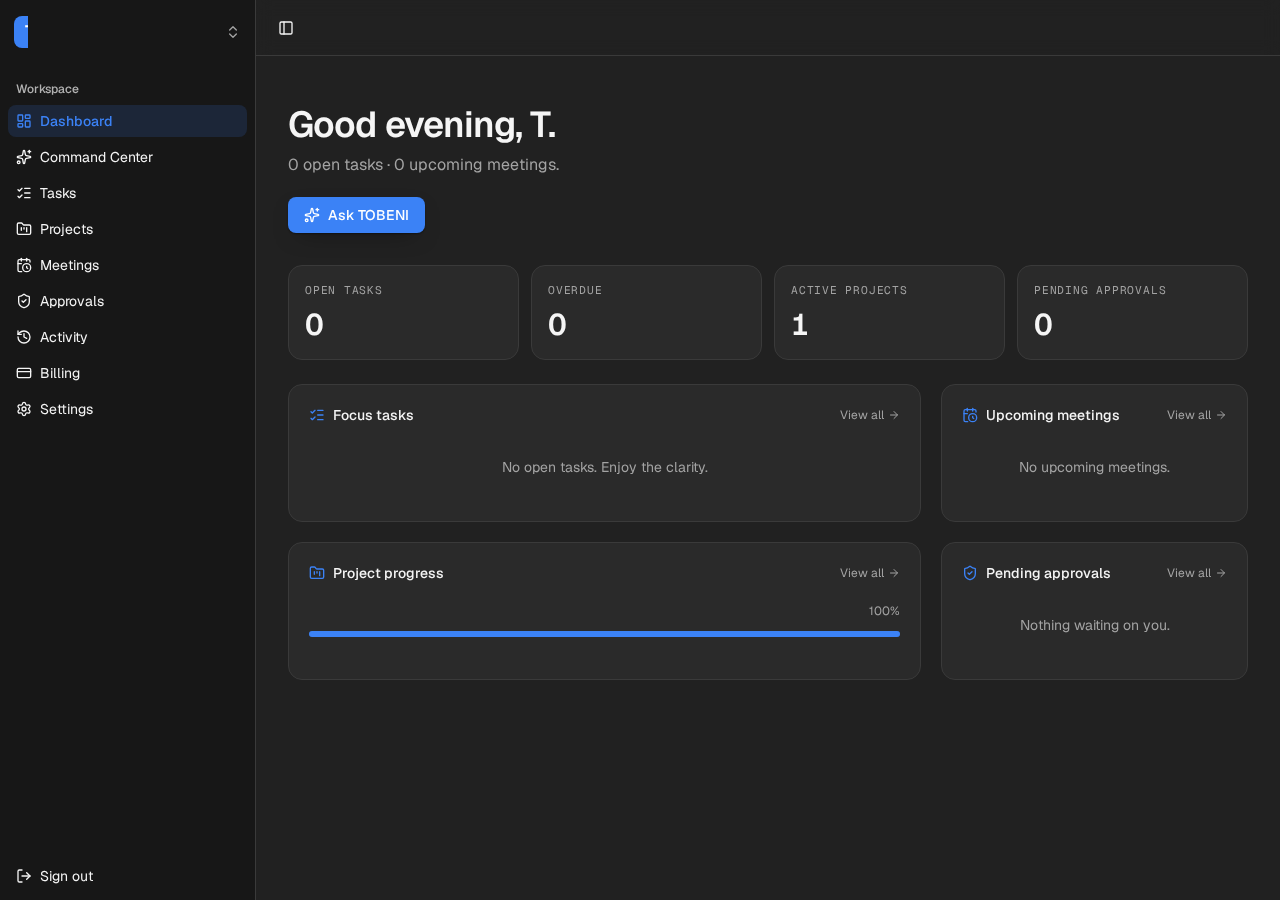
Task: Click the Meetings calendar icon in sidebar
Action: pos(24,265)
